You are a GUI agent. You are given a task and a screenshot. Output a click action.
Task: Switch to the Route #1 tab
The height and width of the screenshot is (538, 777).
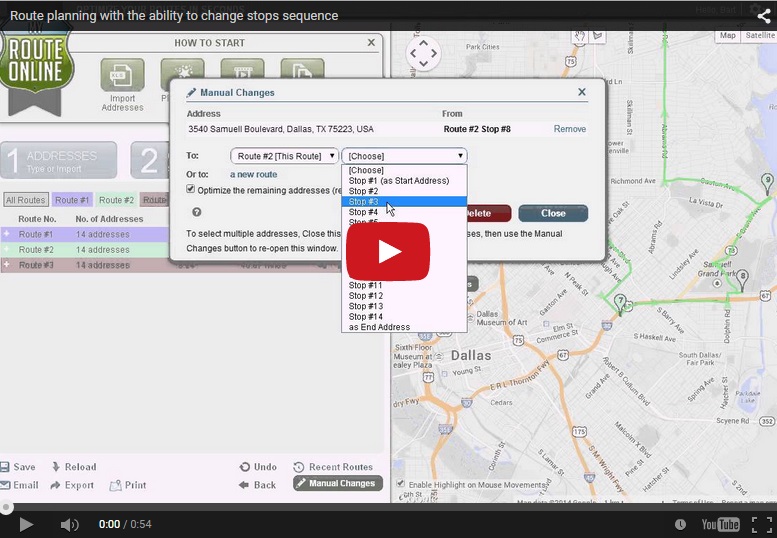(72, 200)
